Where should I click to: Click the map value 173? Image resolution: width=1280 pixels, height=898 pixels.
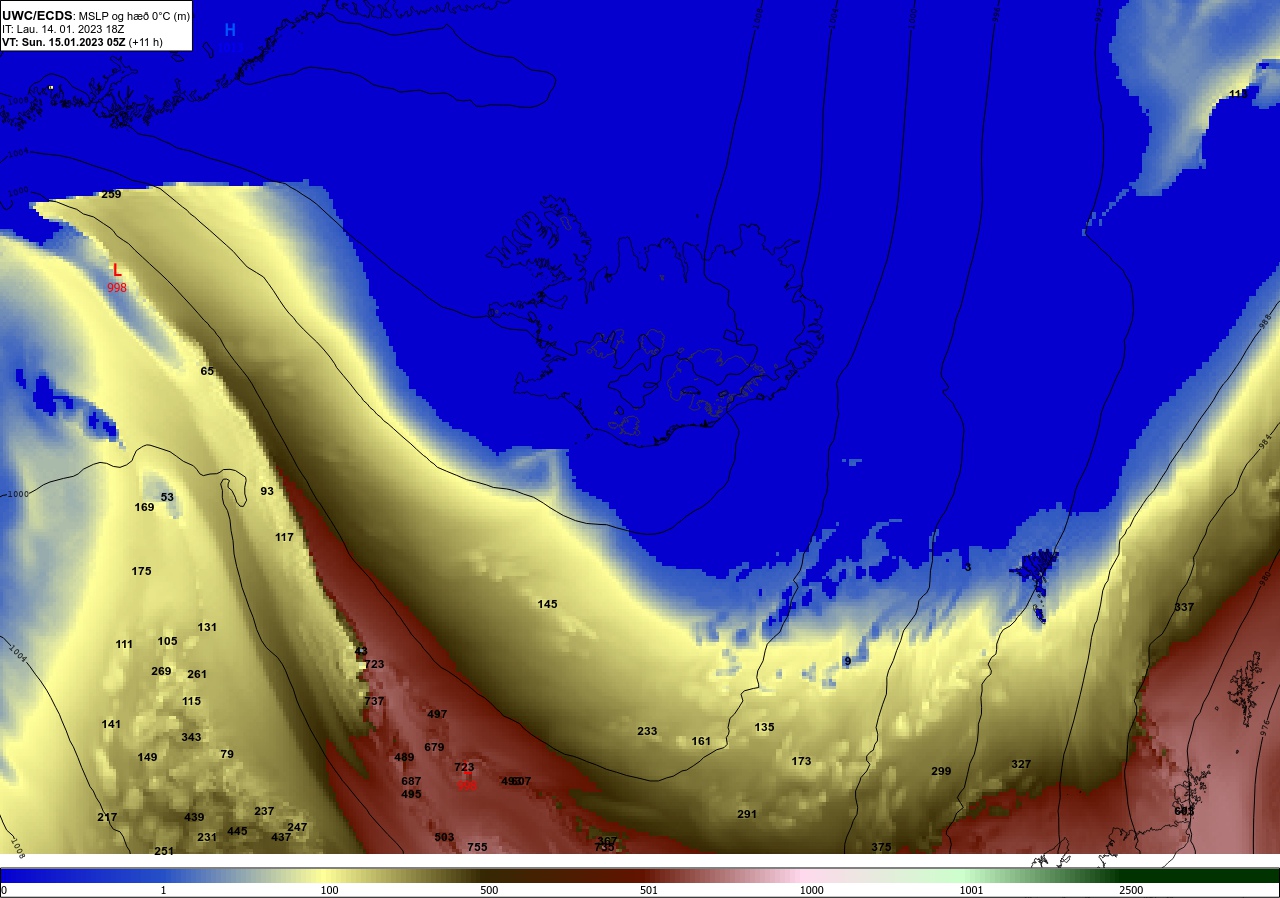point(801,761)
